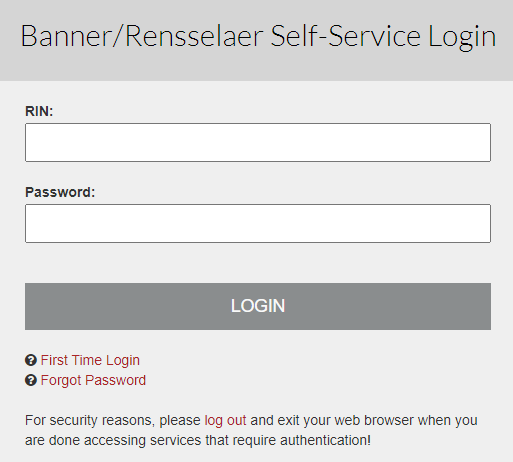
Task: Click the 'are done accessing services' sentence
Action: (x=113, y=440)
